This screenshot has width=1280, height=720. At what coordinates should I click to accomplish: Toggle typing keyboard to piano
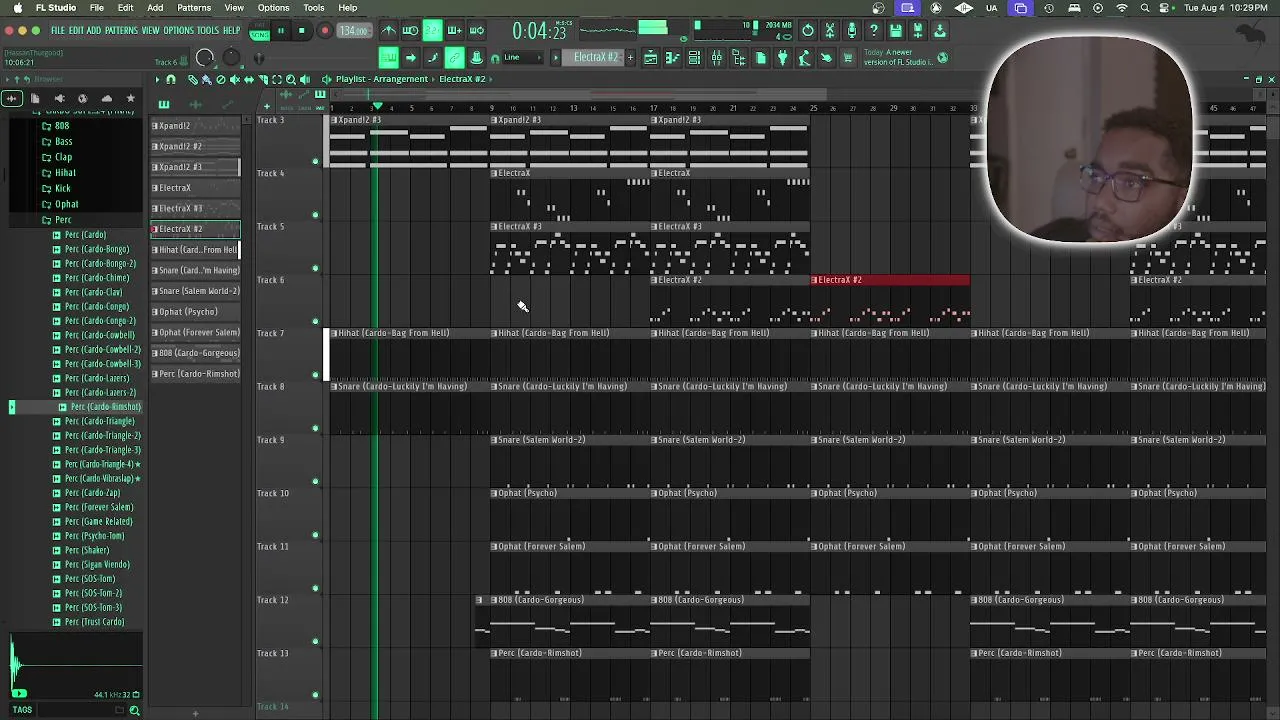(x=388, y=58)
